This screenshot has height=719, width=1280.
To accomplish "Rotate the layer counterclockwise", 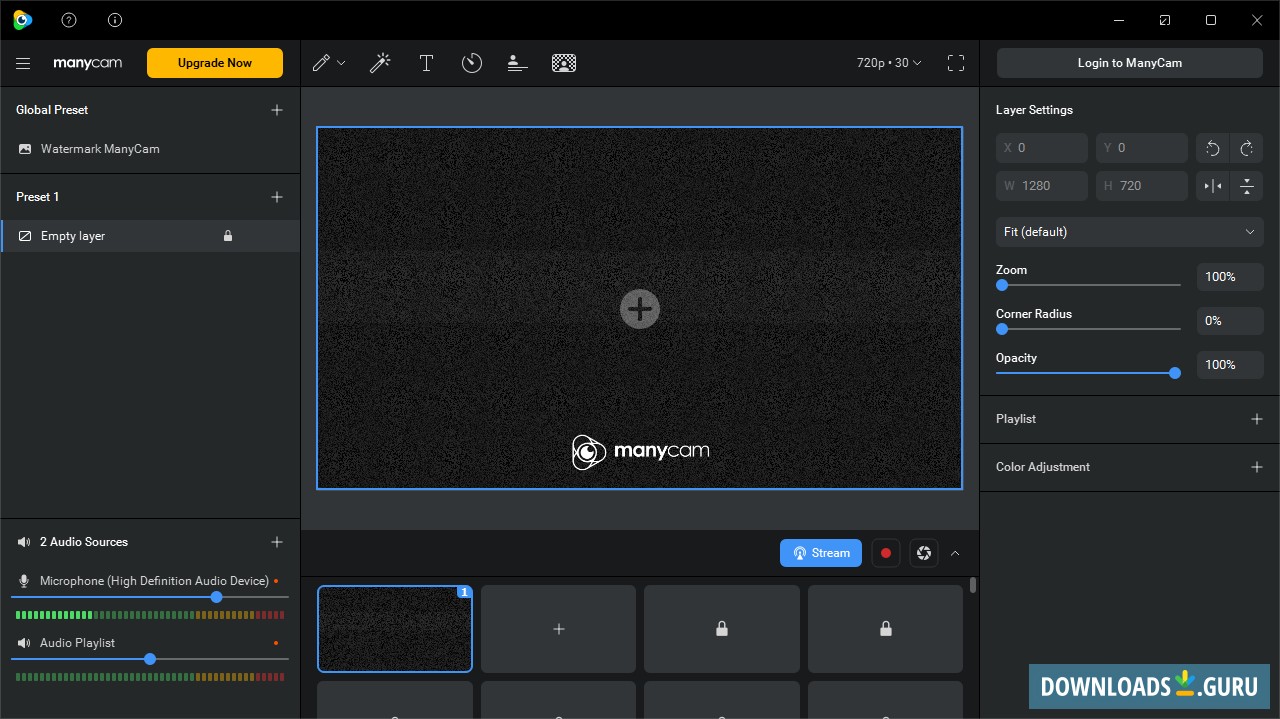I will 1212,148.
